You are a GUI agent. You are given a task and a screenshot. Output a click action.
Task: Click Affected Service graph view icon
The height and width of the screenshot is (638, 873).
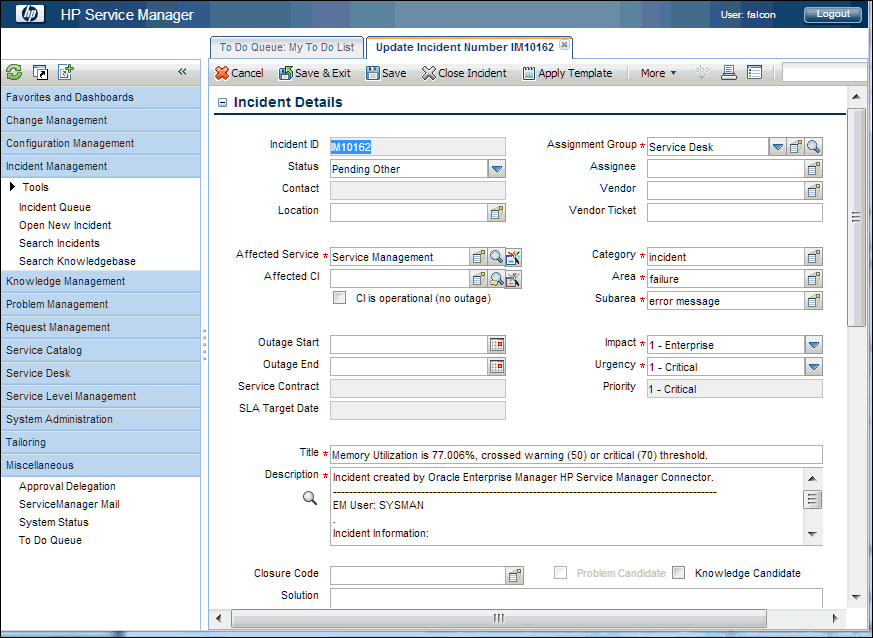click(x=513, y=257)
